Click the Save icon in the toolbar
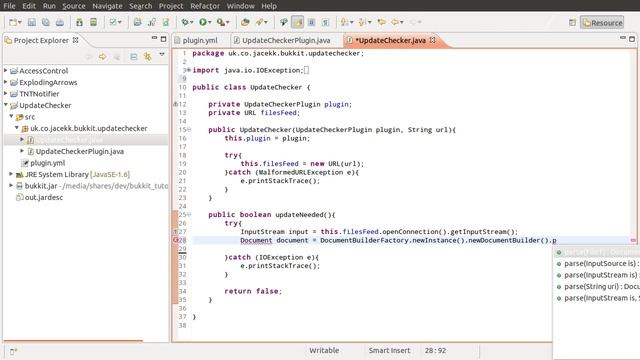640x360 pixels. (32, 22)
